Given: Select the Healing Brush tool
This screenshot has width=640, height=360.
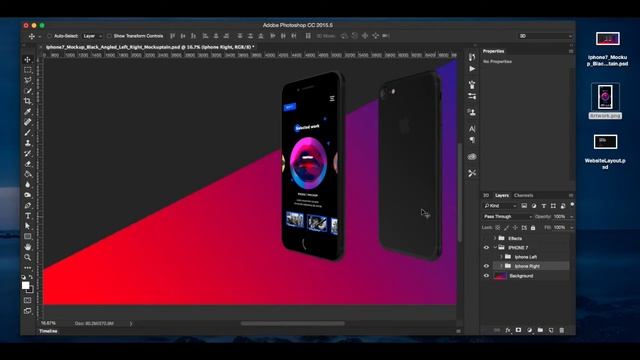Looking at the screenshot, I should pyautogui.click(x=28, y=122).
